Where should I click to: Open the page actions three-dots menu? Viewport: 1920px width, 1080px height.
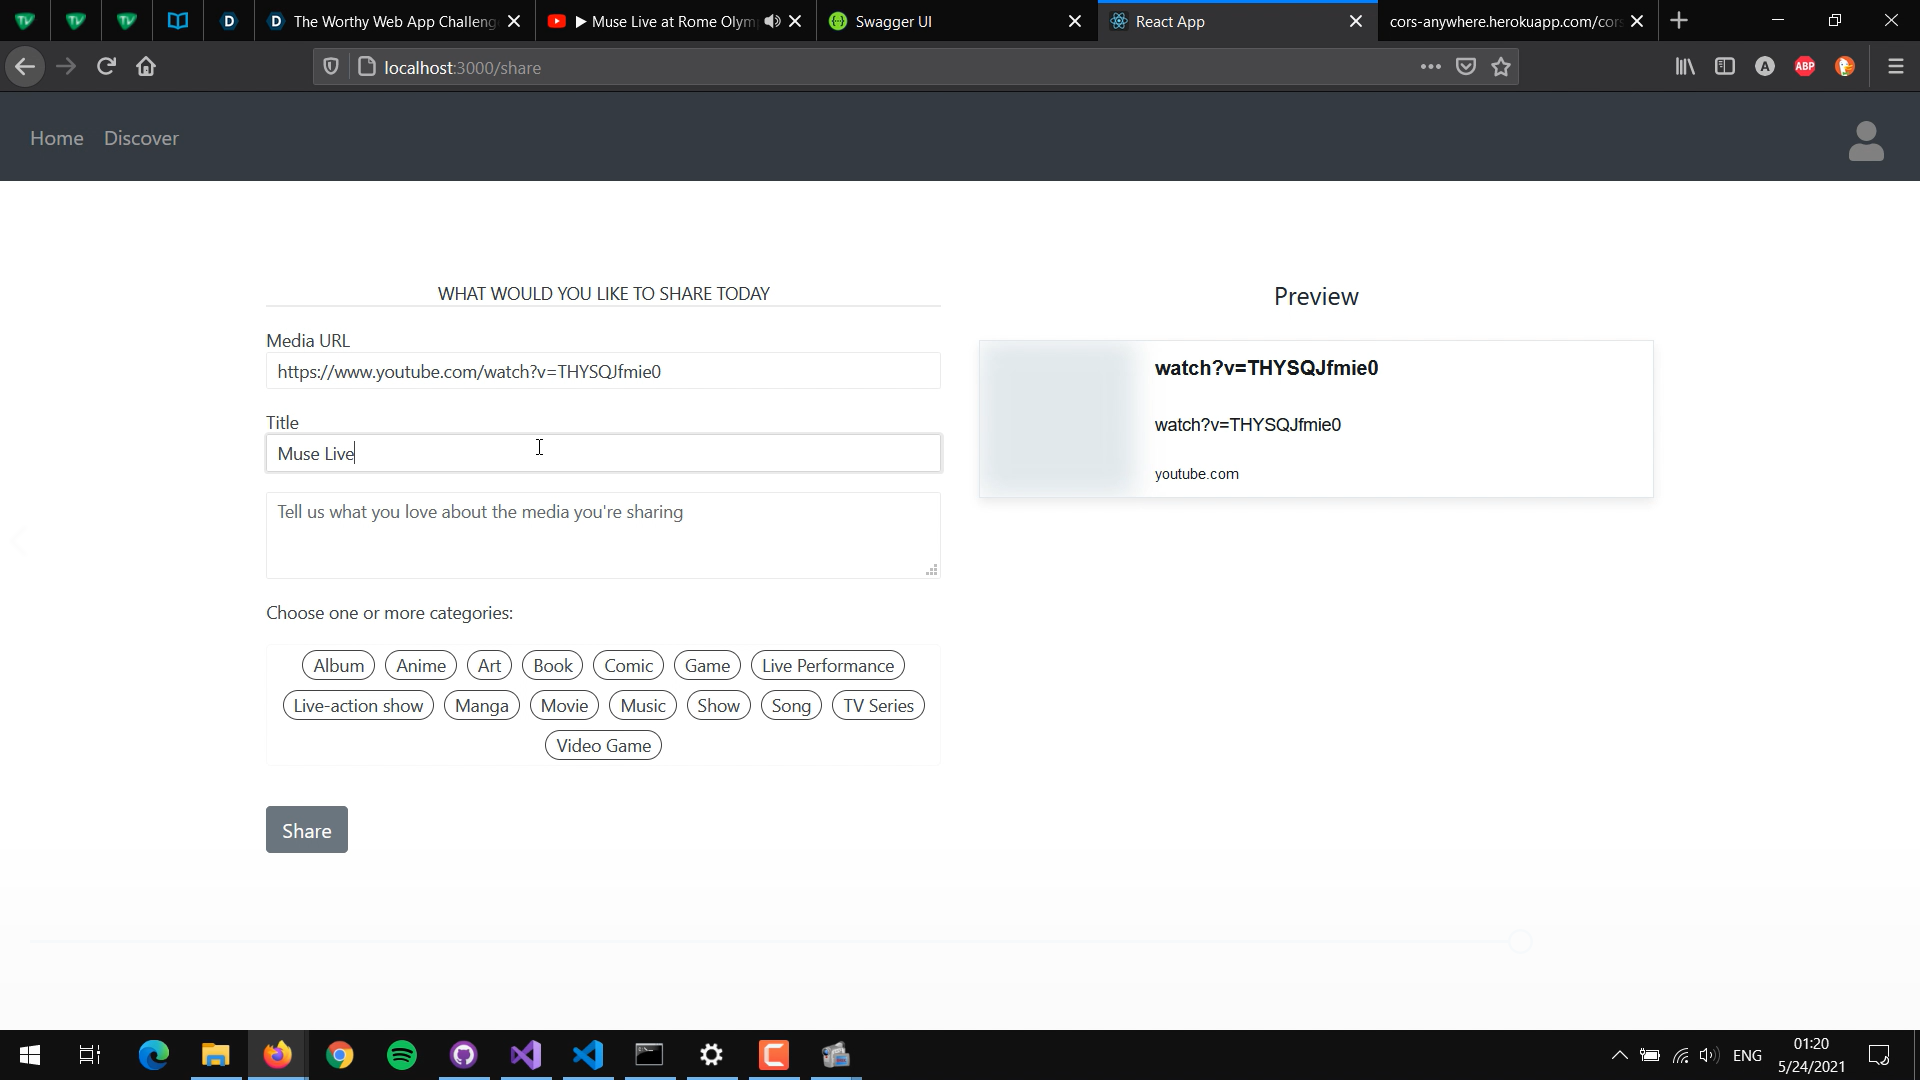(x=1430, y=67)
